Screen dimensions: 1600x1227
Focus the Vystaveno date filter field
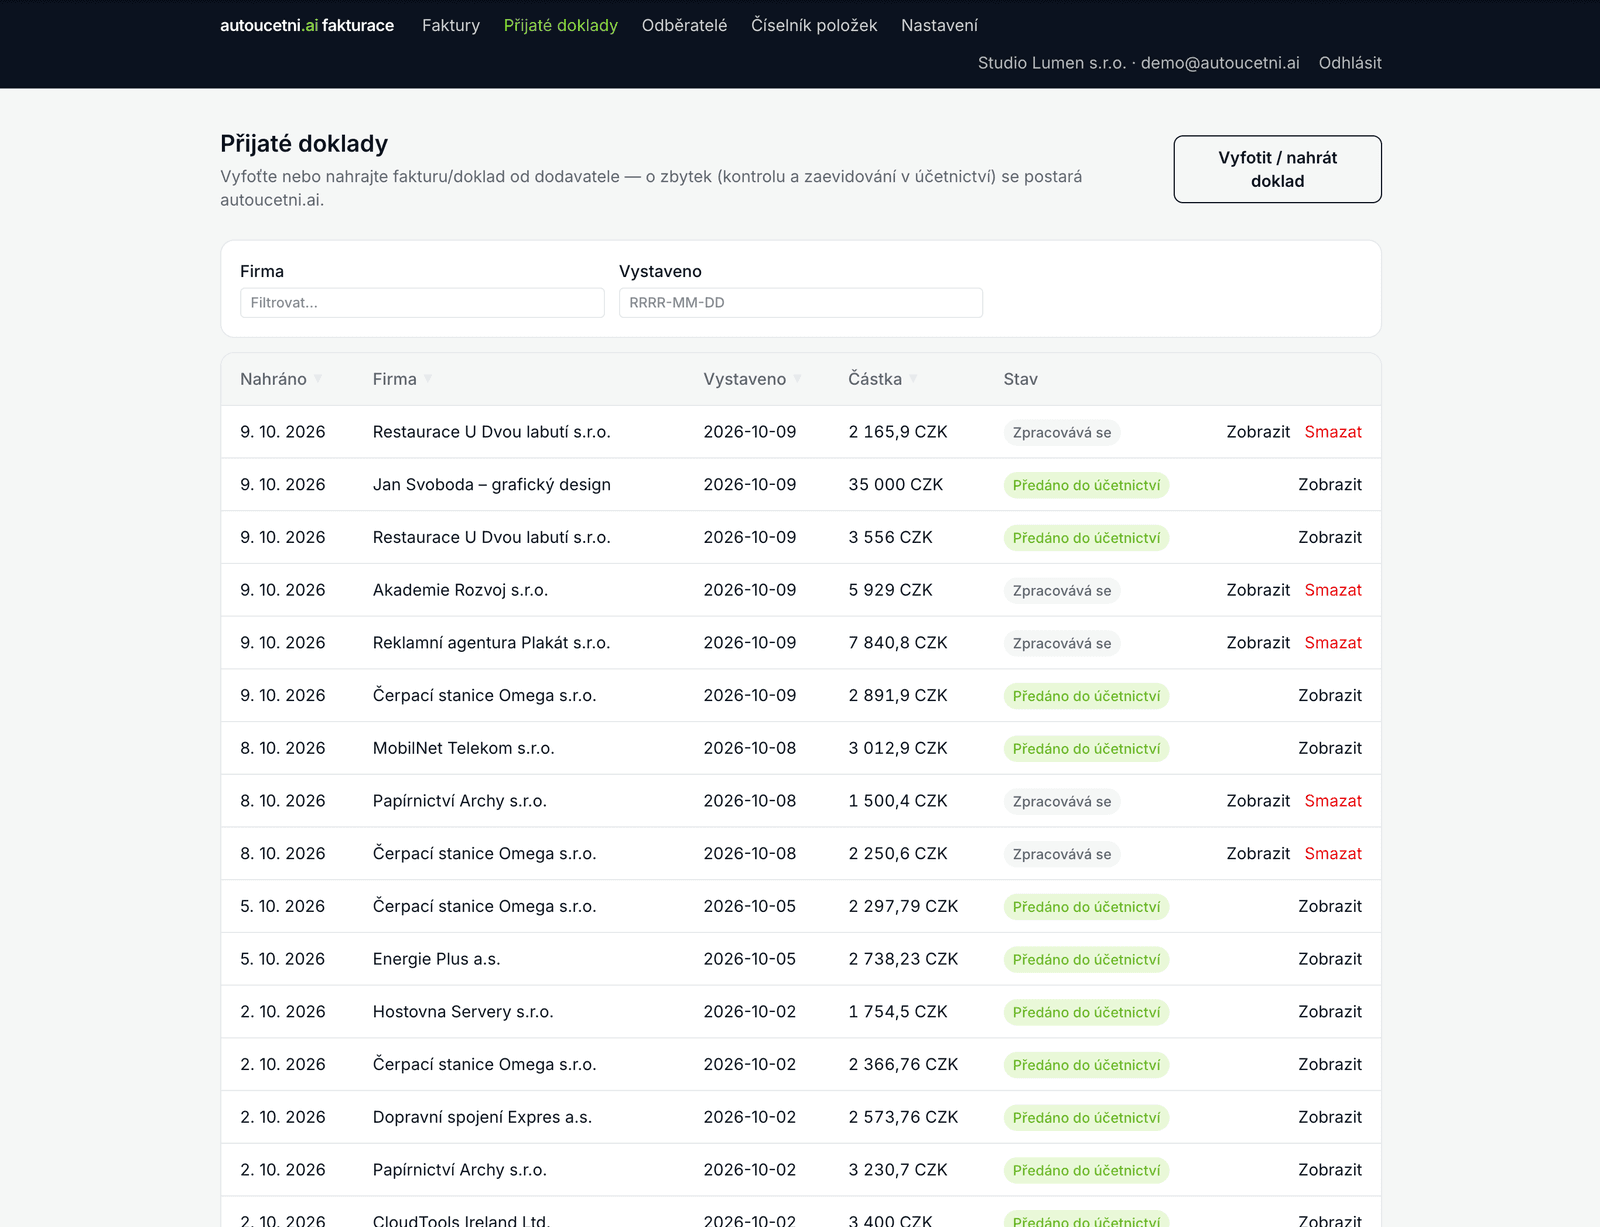click(x=801, y=303)
